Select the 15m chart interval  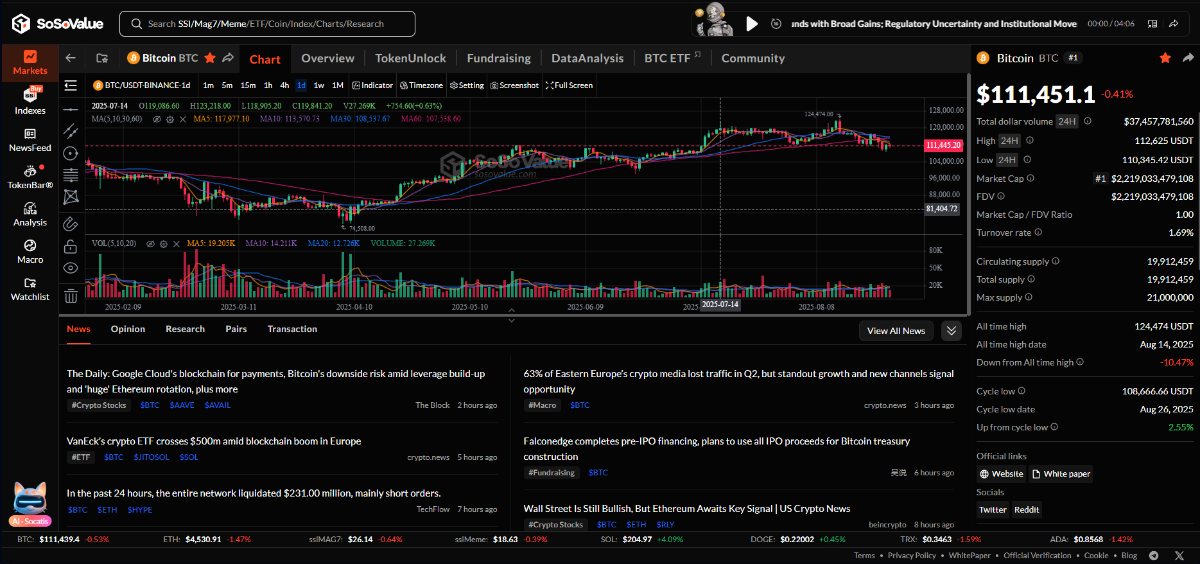point(248,85)
